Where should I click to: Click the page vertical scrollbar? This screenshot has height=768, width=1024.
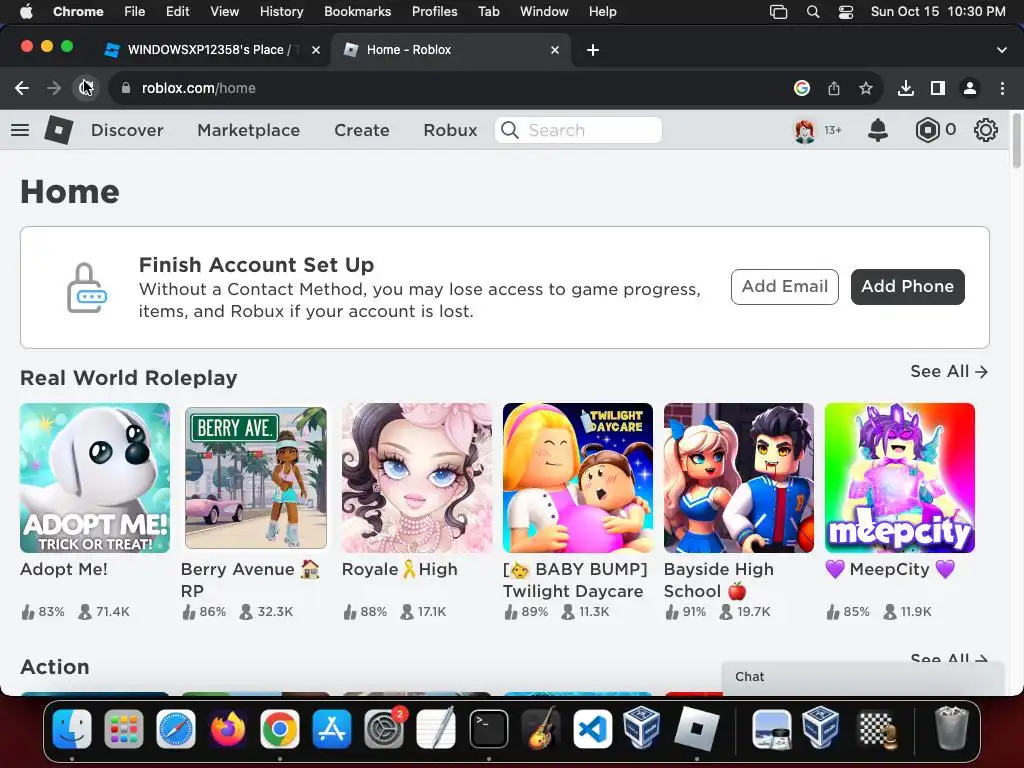click(x=1016, y=140)
